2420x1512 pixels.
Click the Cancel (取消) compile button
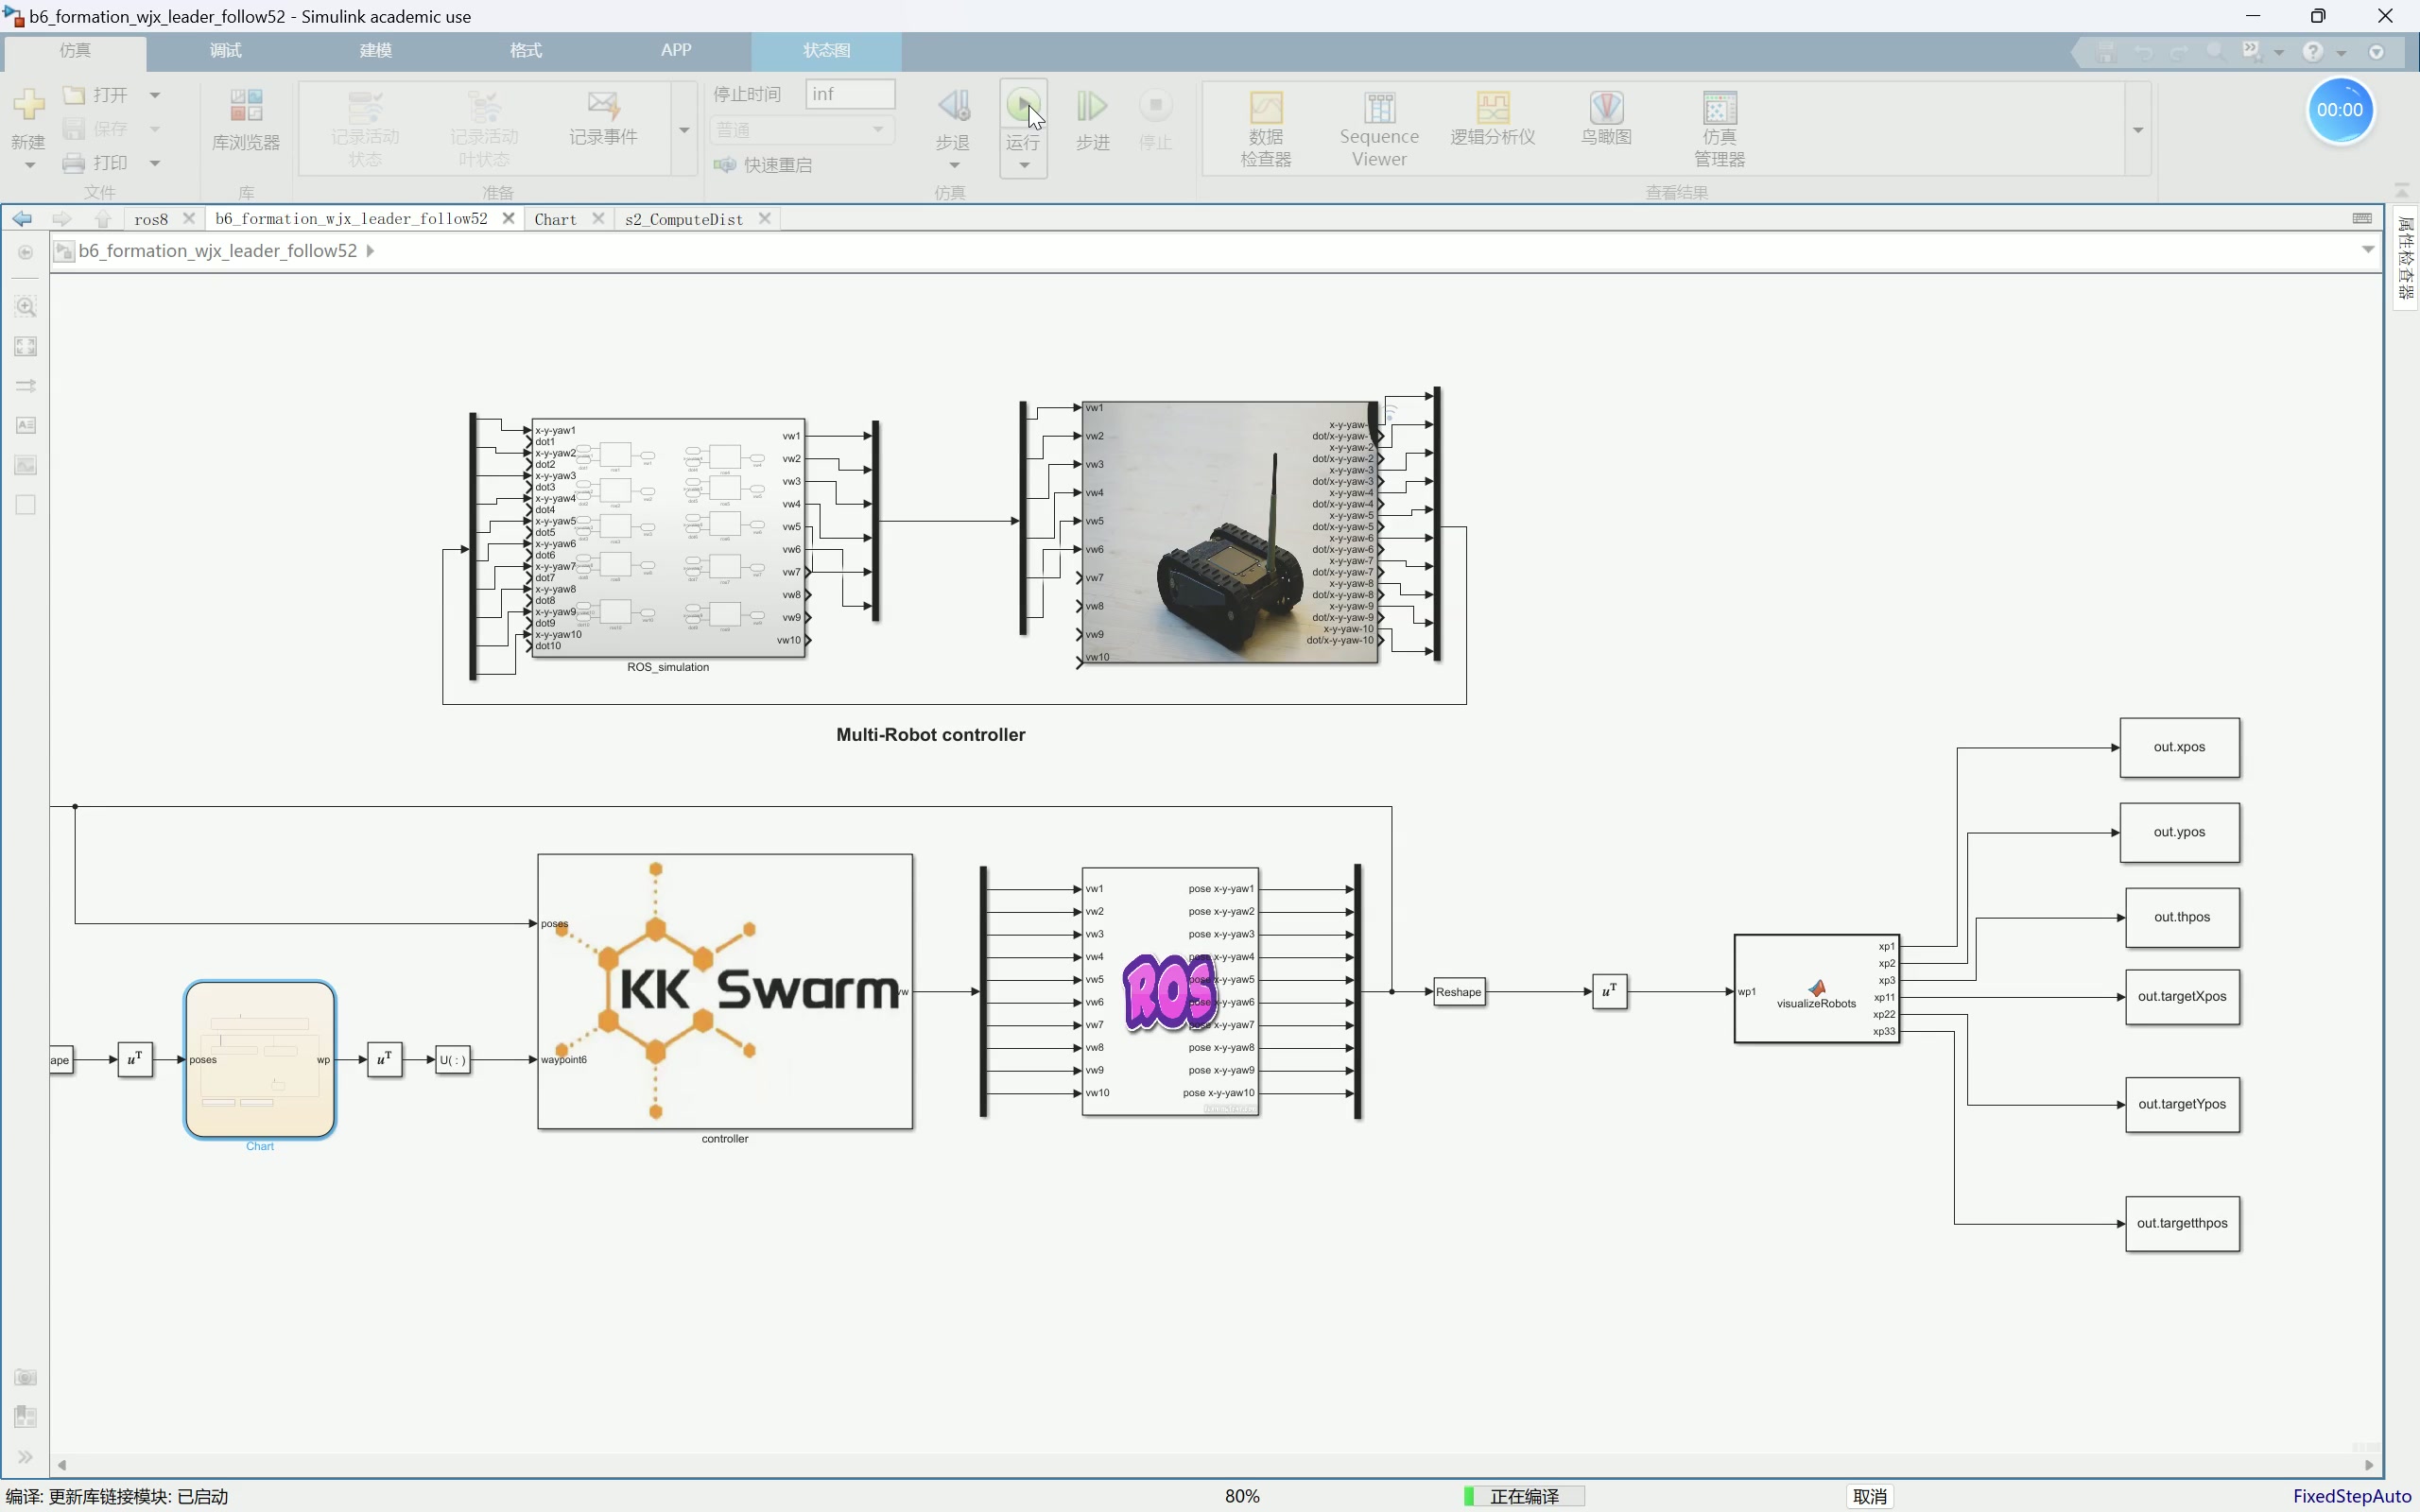[1869, 1496]
